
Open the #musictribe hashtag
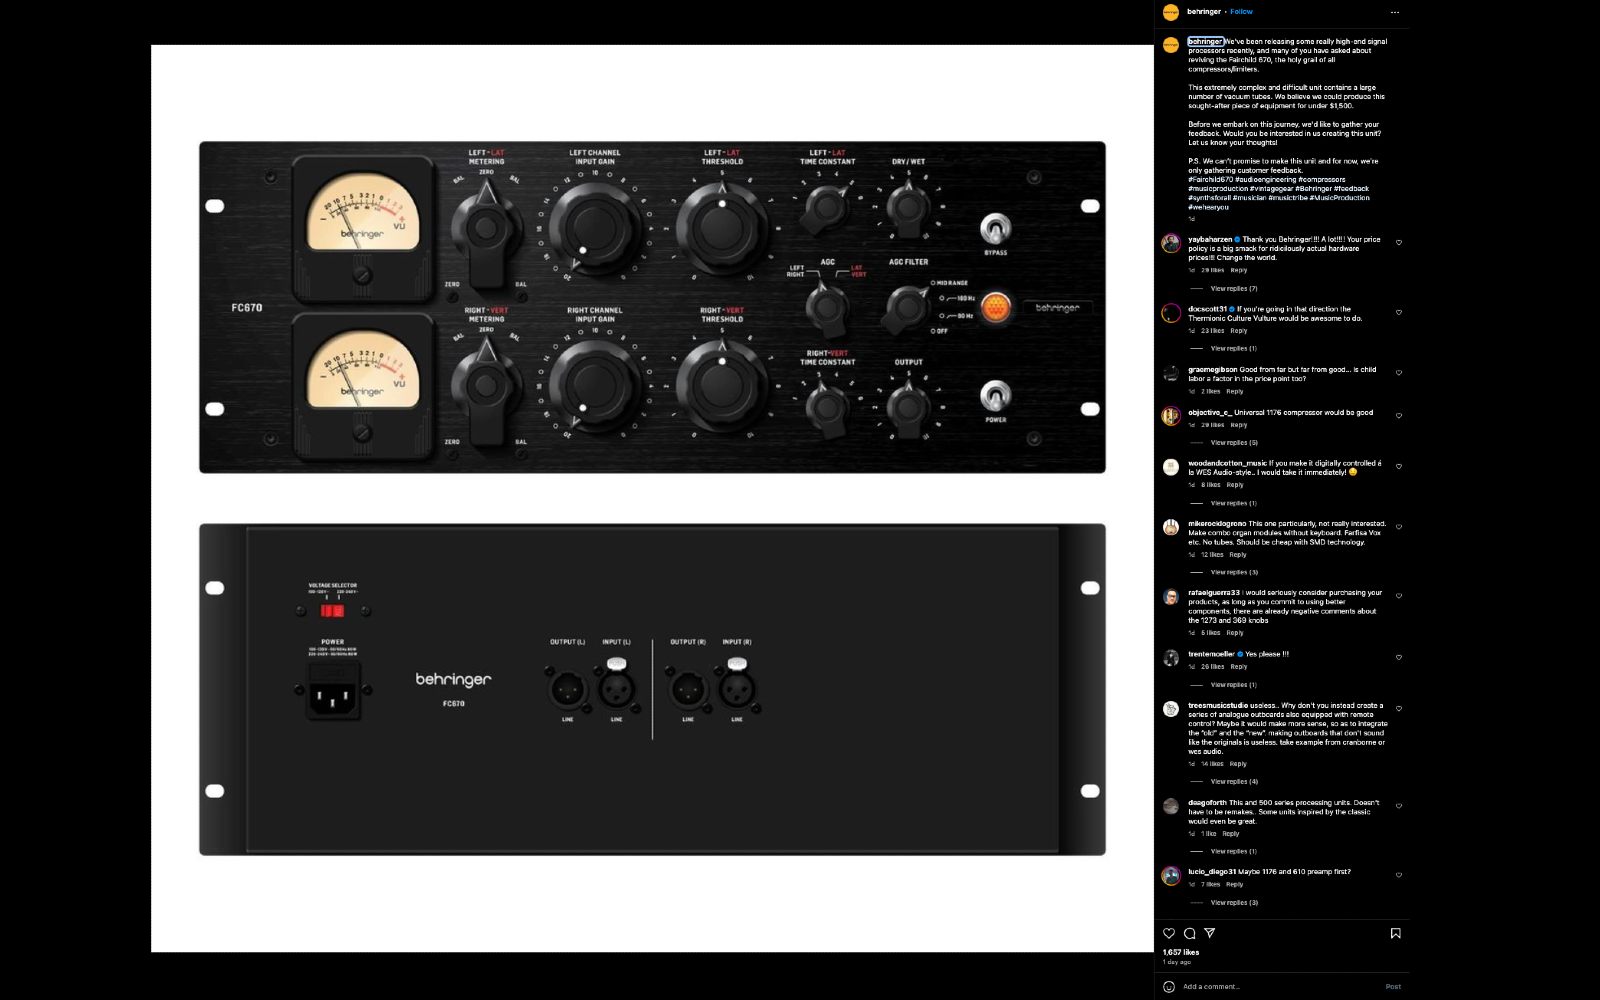point(1288,198)
